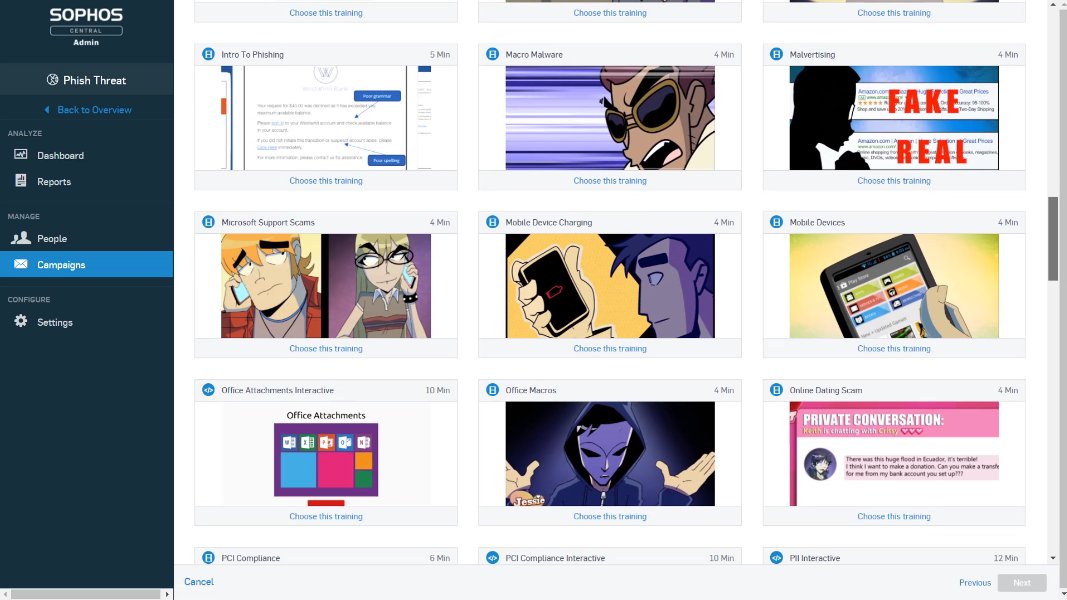Click the Office Attachments thumbnail
This screenshot has height=600, width=1067.
(326, 454)
